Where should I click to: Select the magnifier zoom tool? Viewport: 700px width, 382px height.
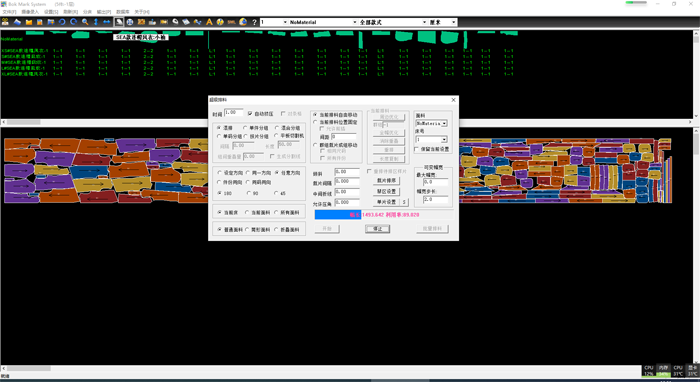(x=85, y=22)
